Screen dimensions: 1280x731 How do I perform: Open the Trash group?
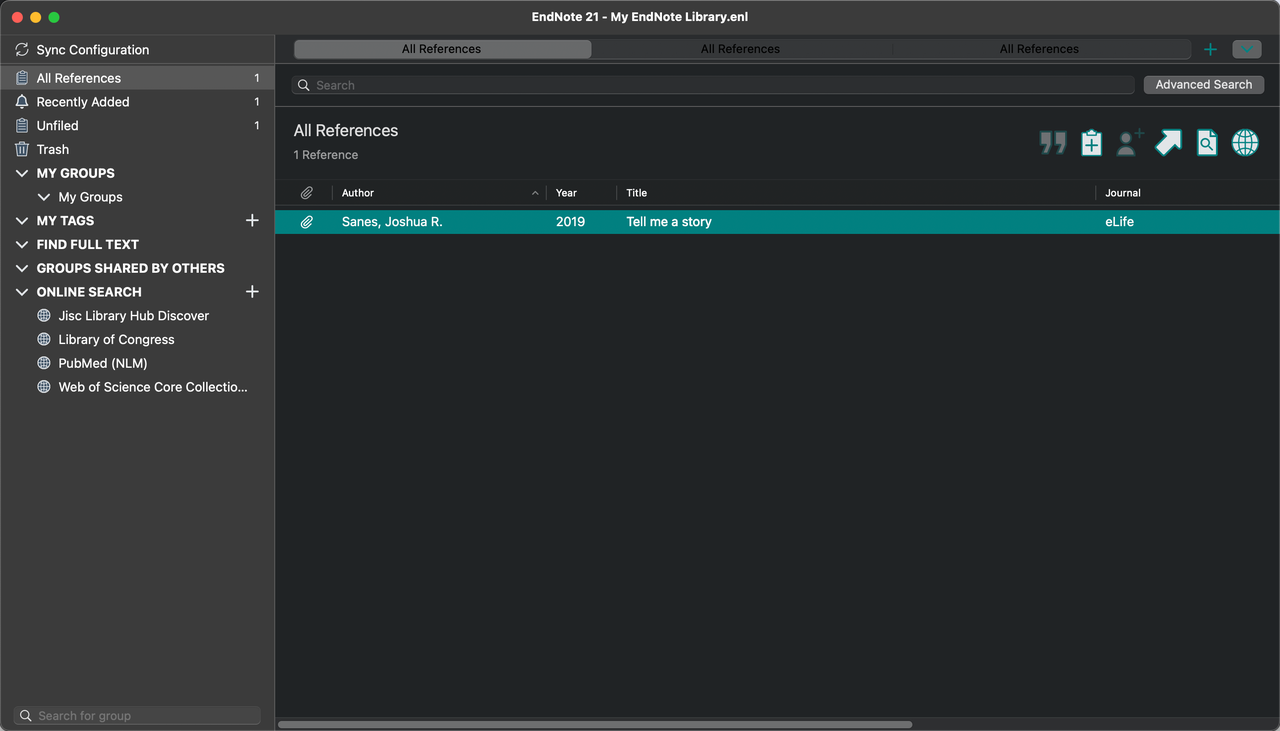tap(137, 149)
